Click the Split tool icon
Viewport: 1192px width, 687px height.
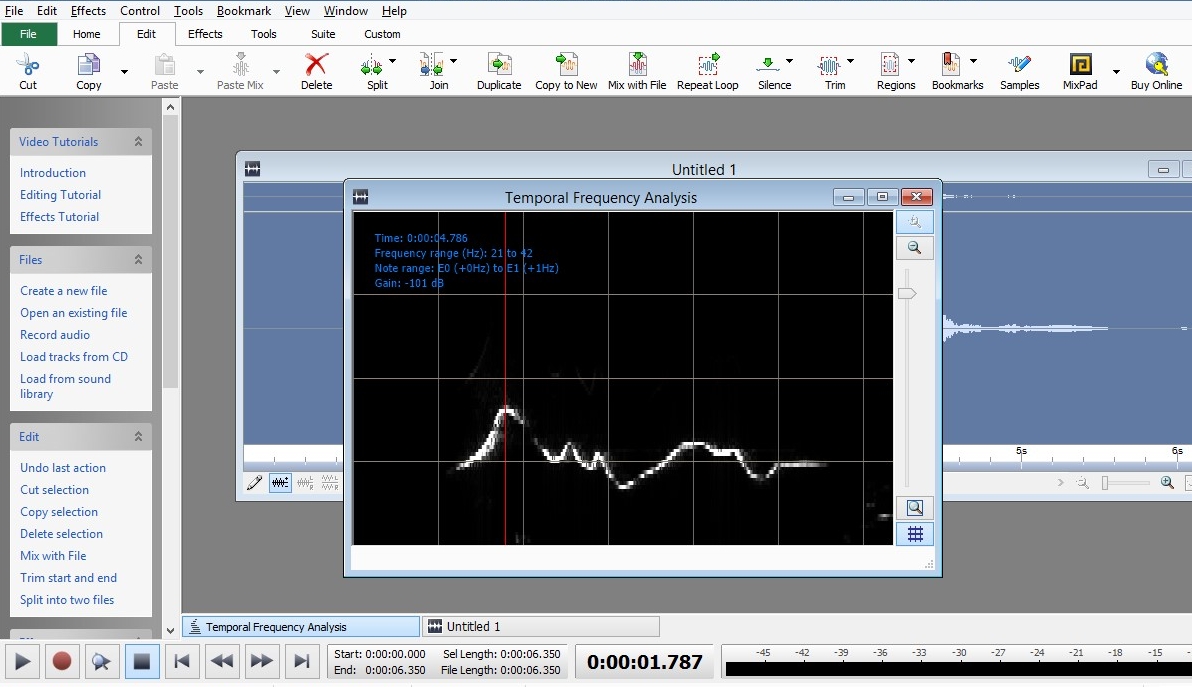pyautogui.click(x=372, y=65)
